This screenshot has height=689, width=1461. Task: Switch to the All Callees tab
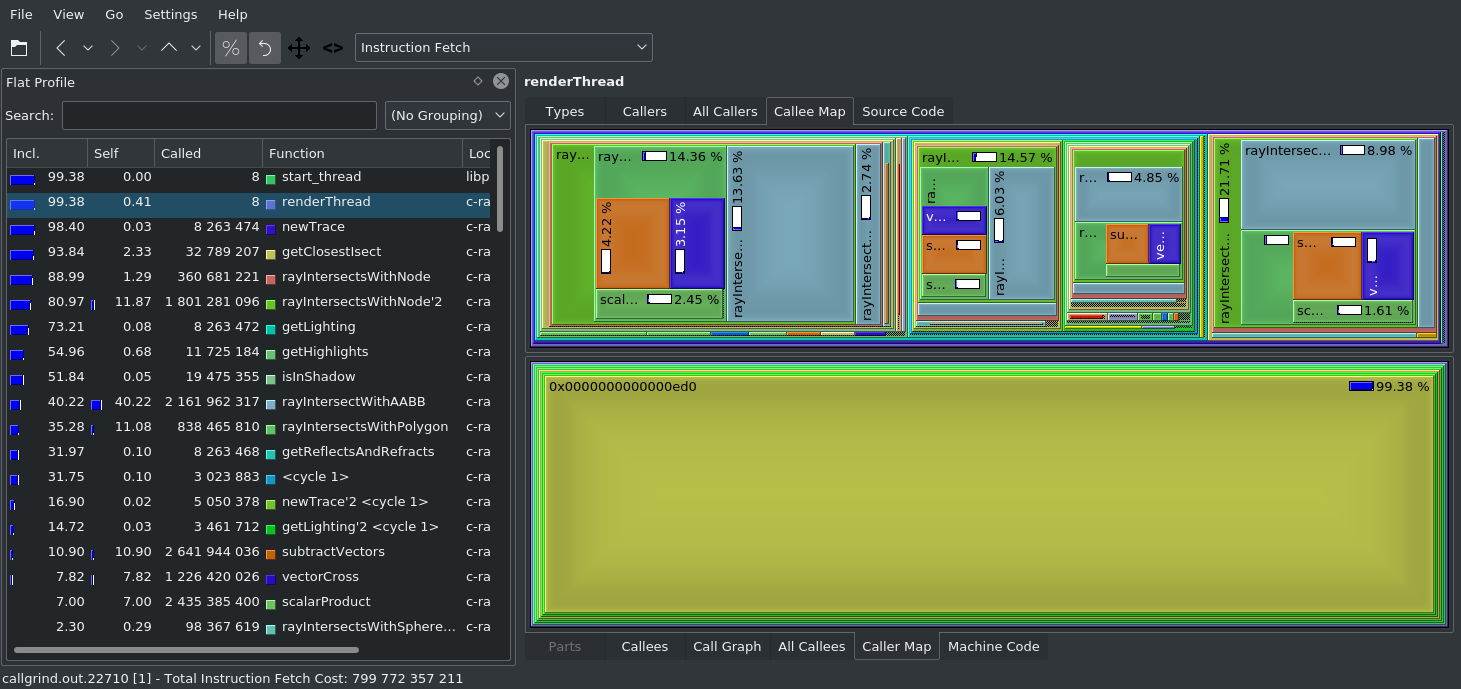pos(812,646)
